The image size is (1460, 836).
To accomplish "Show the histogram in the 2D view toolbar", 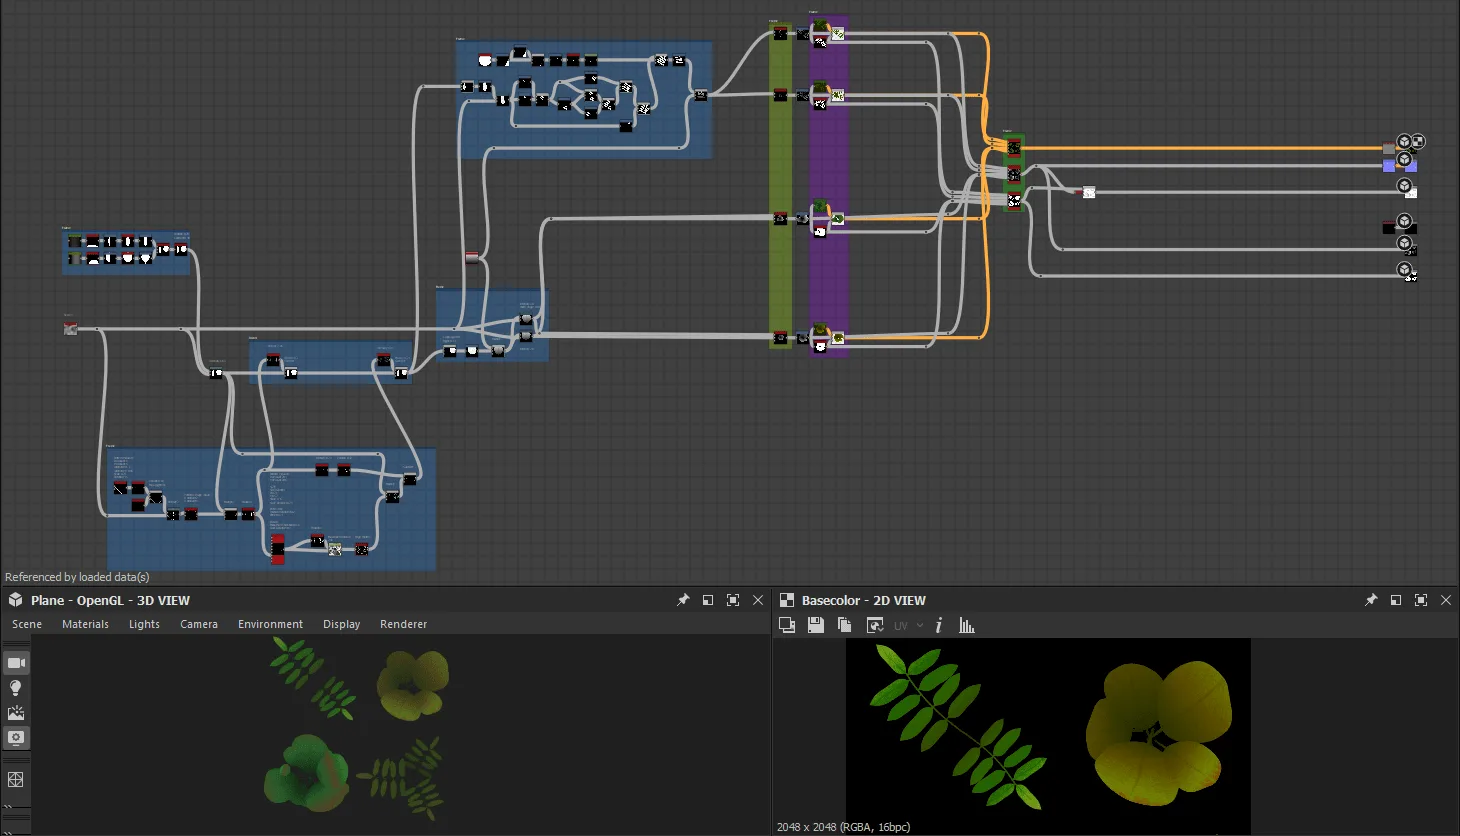I will [x=966, y=624].
